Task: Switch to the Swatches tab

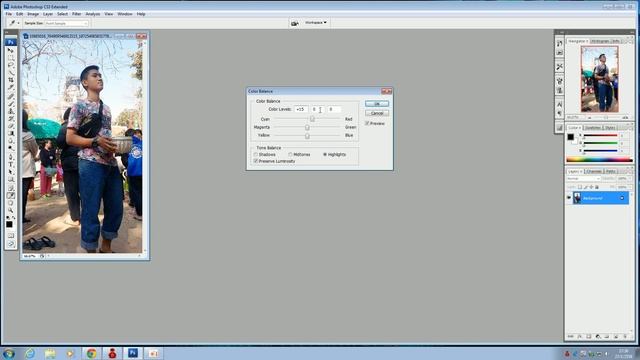Action: pos(593,128)
